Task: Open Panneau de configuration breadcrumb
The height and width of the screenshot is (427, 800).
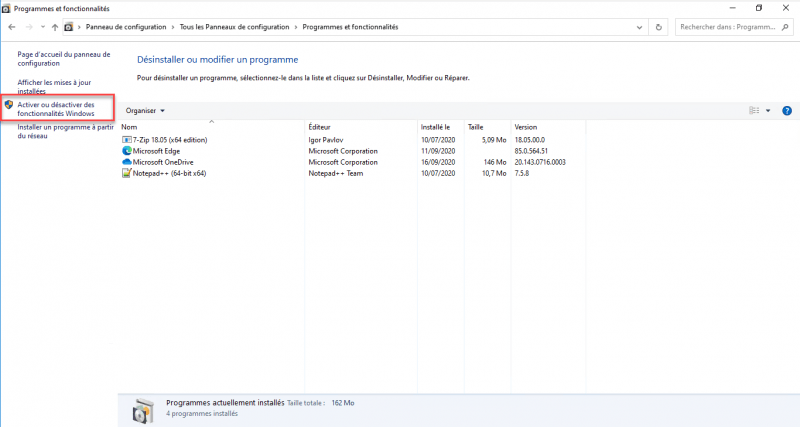Action: [x=126, y=27]
